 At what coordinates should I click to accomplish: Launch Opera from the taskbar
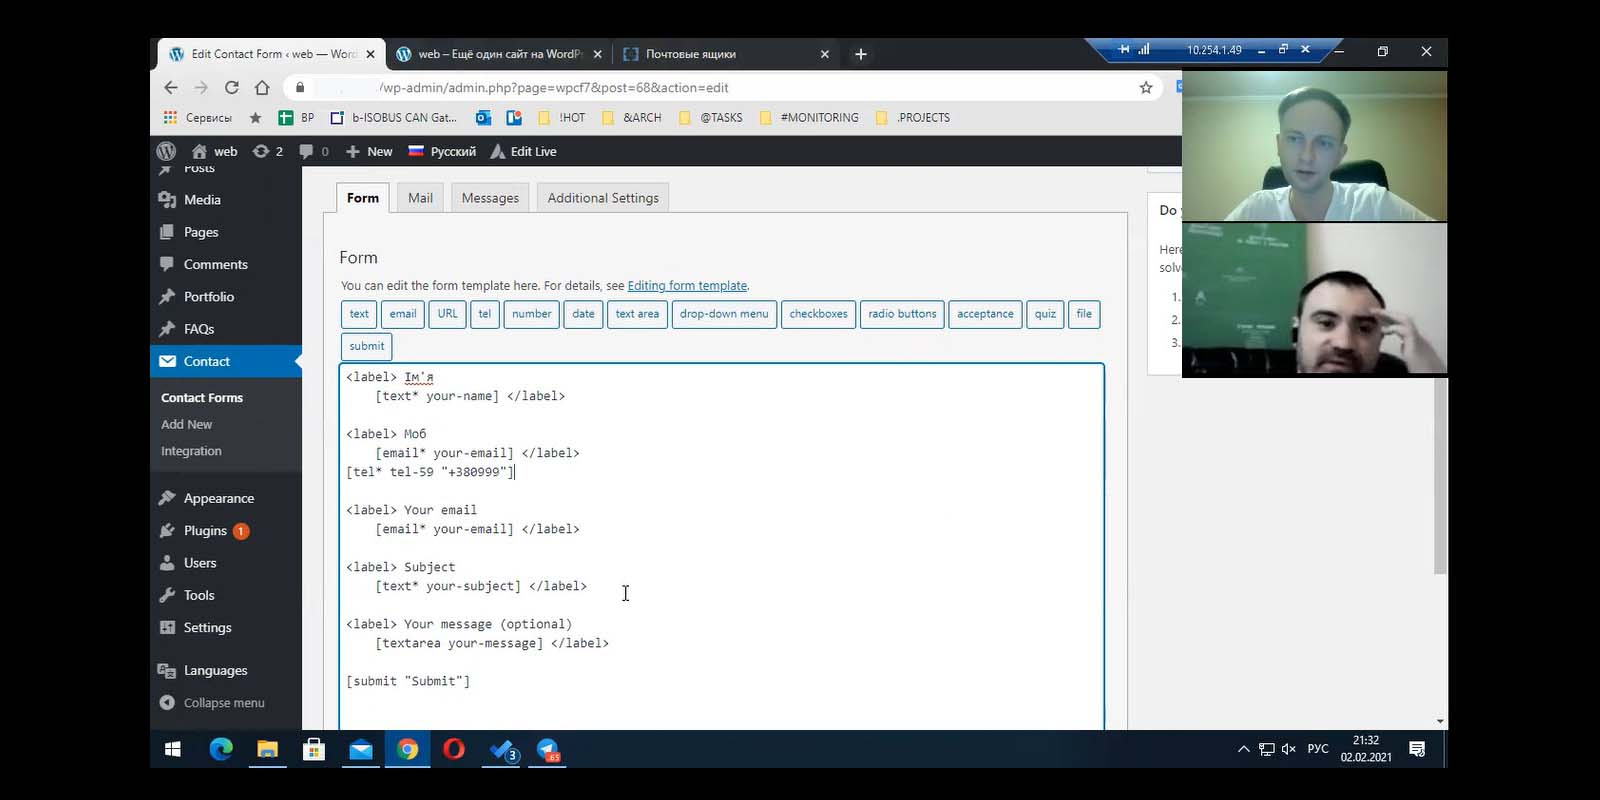454,749
